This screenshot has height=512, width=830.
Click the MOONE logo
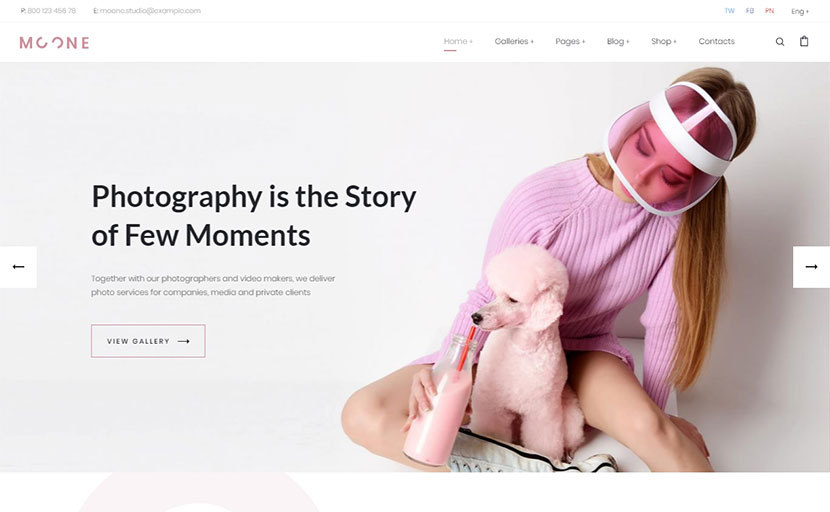point(54,43)
